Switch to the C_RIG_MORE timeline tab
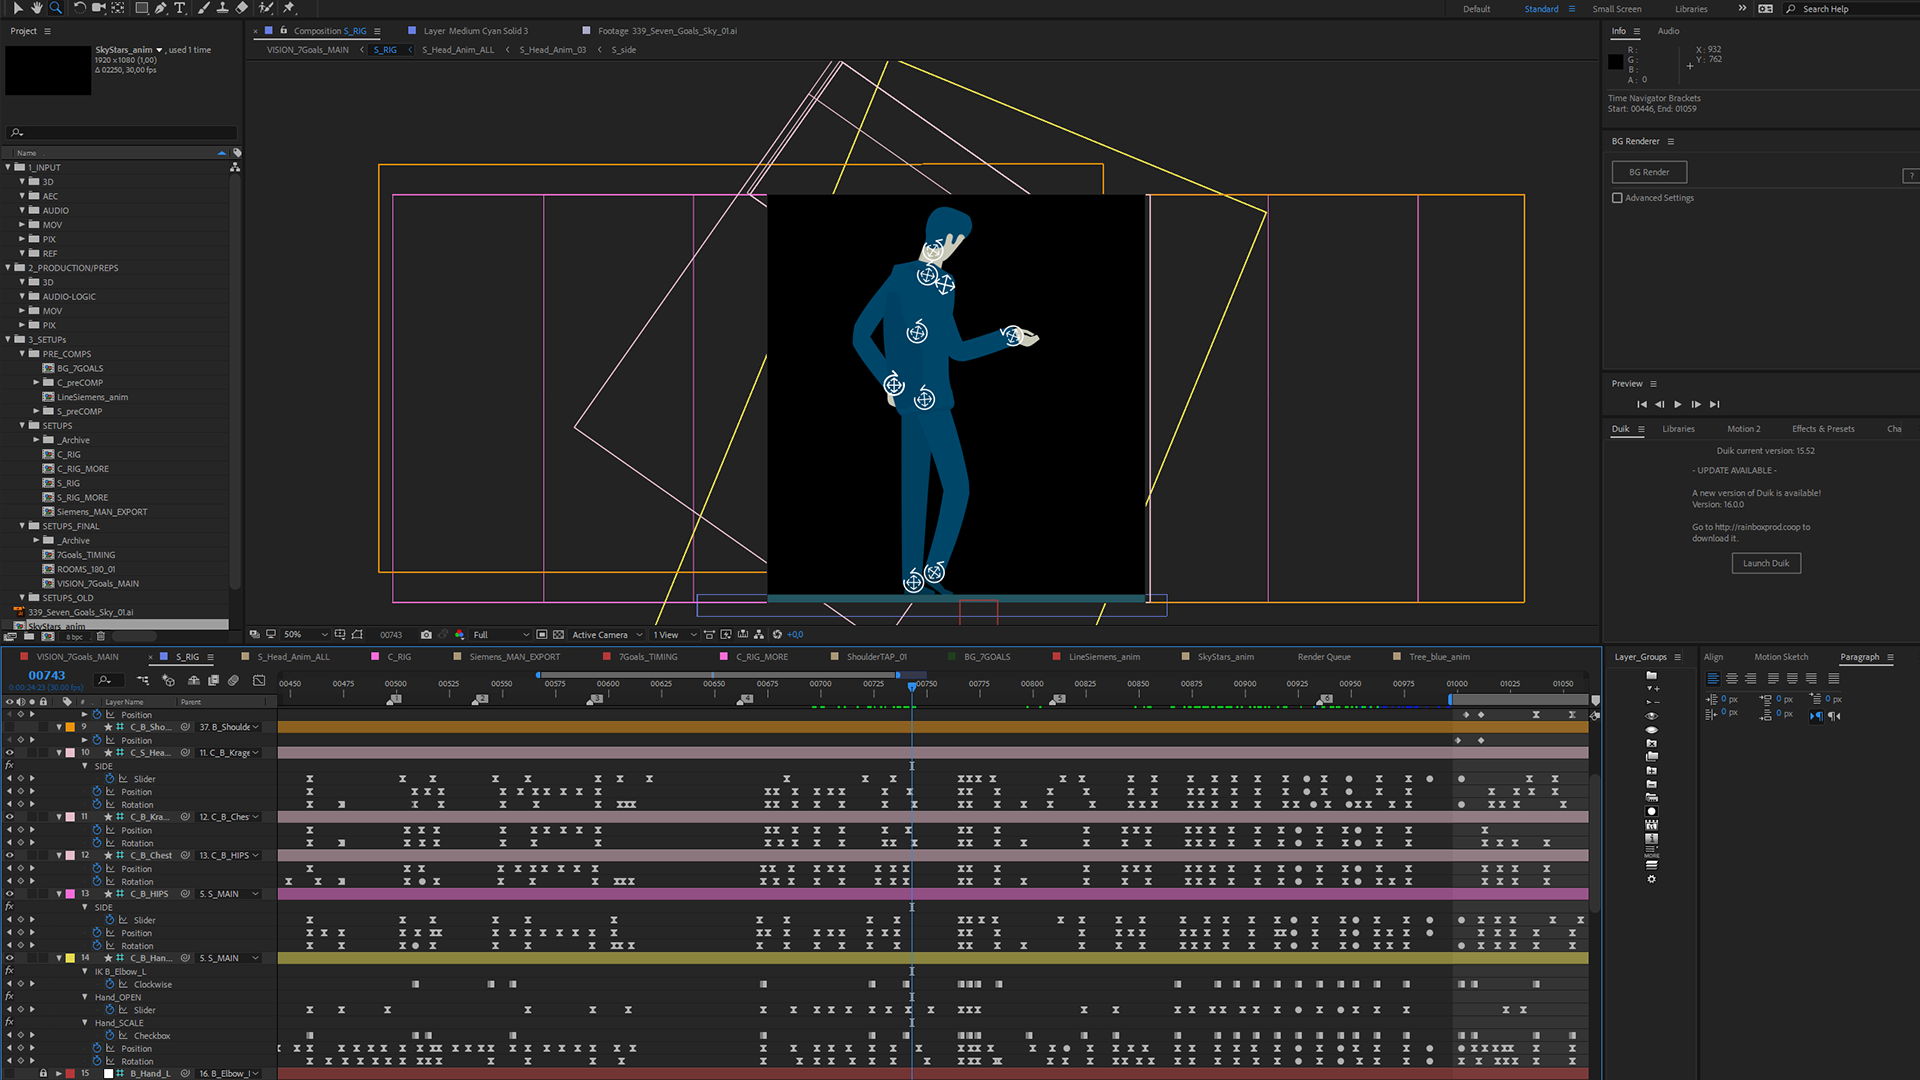 click(x=761, y=657)
